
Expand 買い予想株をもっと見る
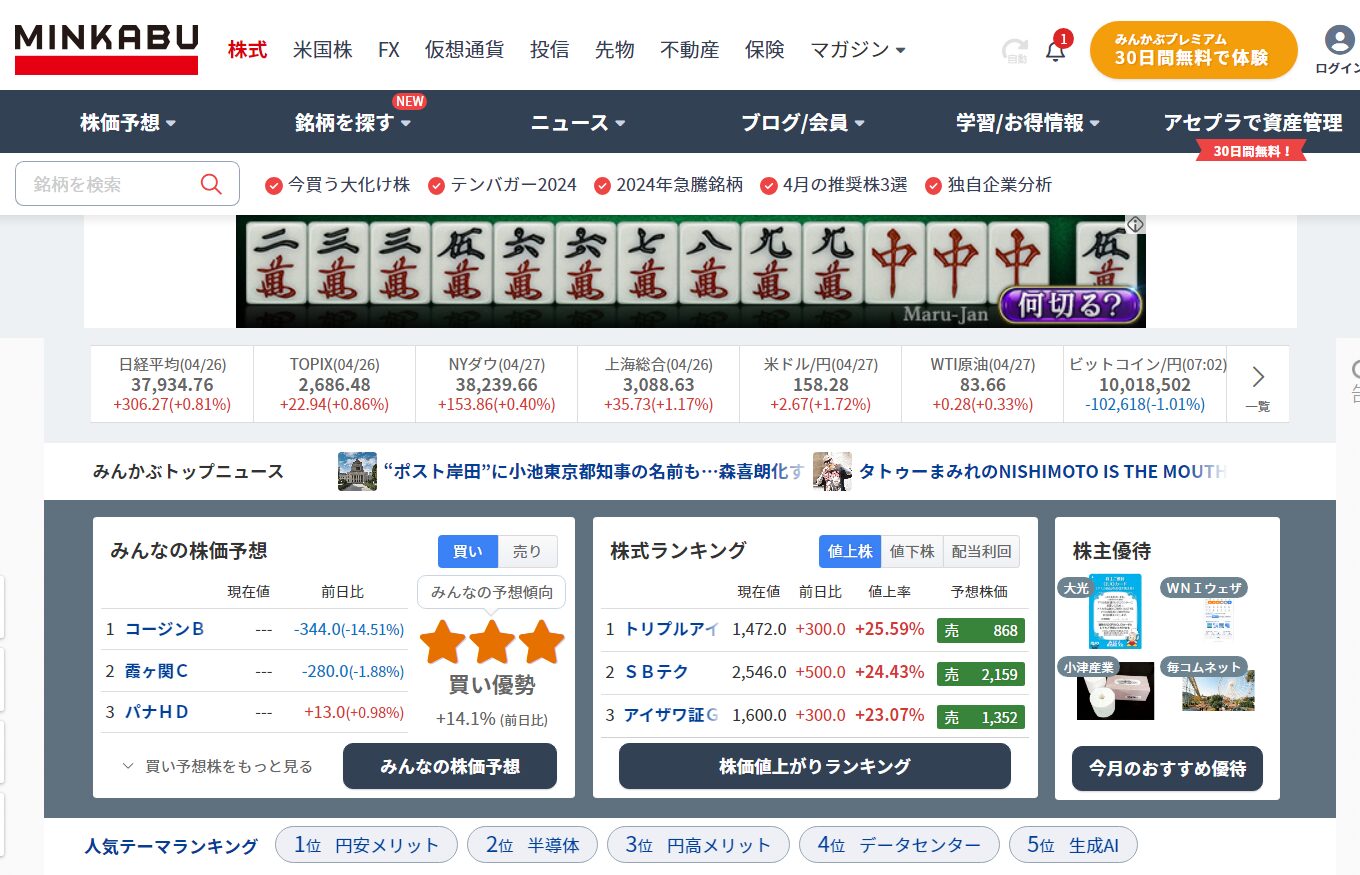(x=217, y=766)
